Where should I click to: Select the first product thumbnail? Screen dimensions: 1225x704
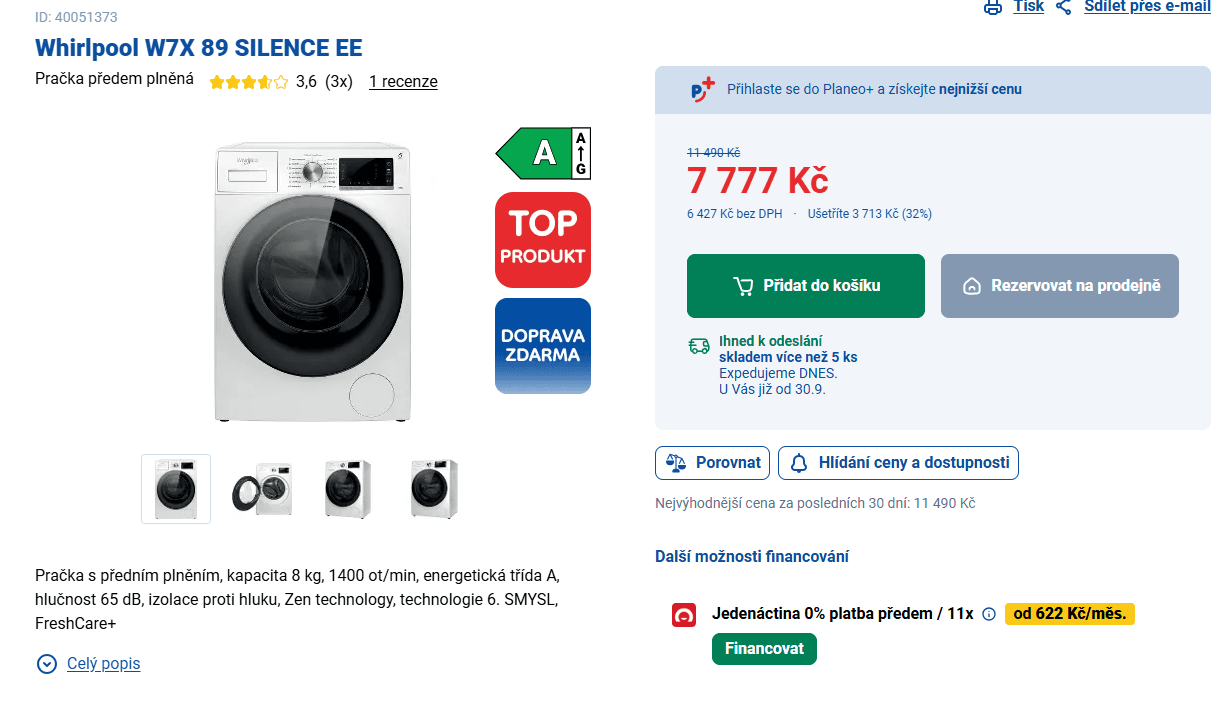[x=176, y=489]
